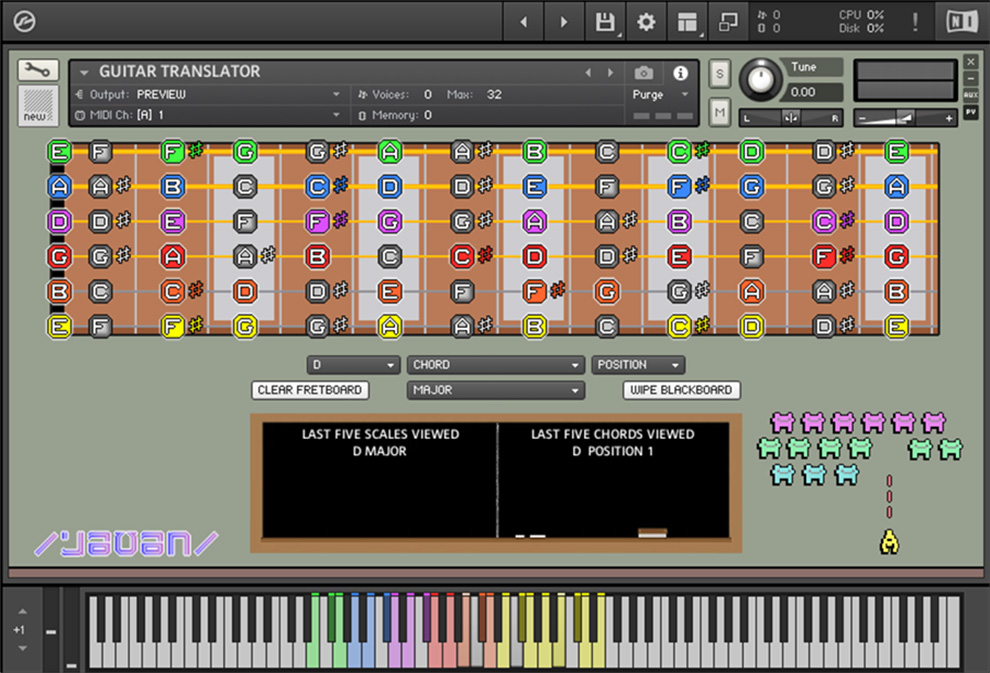This screenshot has height=673, width=990.
Task: Select next instrument via header right arrow
Action: (x=610, y=73)
